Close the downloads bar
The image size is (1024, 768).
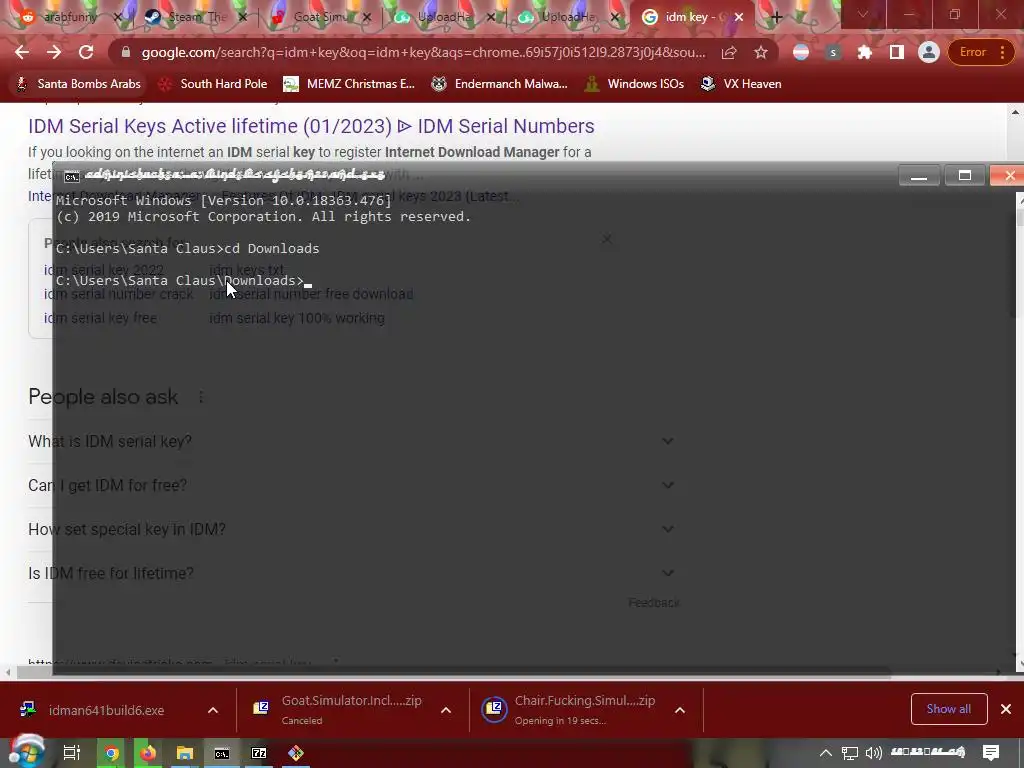[x=1006, y=709]
